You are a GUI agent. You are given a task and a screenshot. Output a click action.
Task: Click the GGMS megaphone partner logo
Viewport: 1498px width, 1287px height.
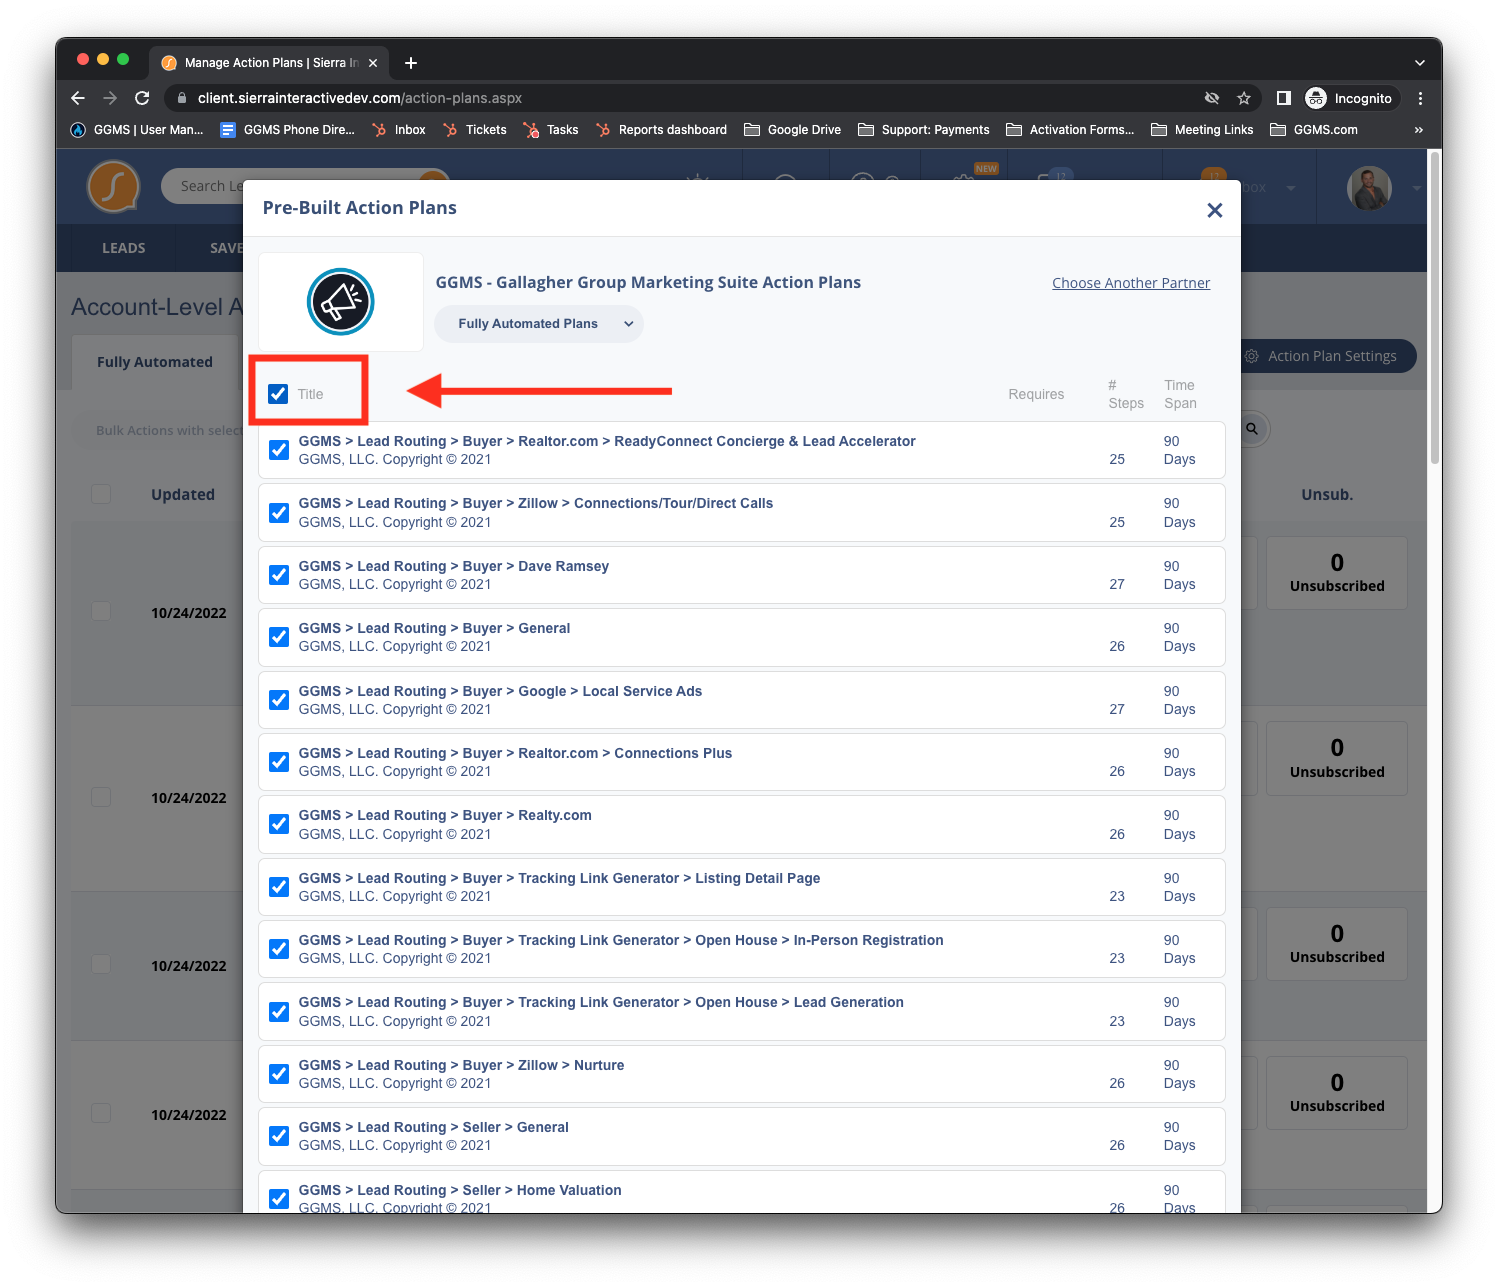[340, 302]
